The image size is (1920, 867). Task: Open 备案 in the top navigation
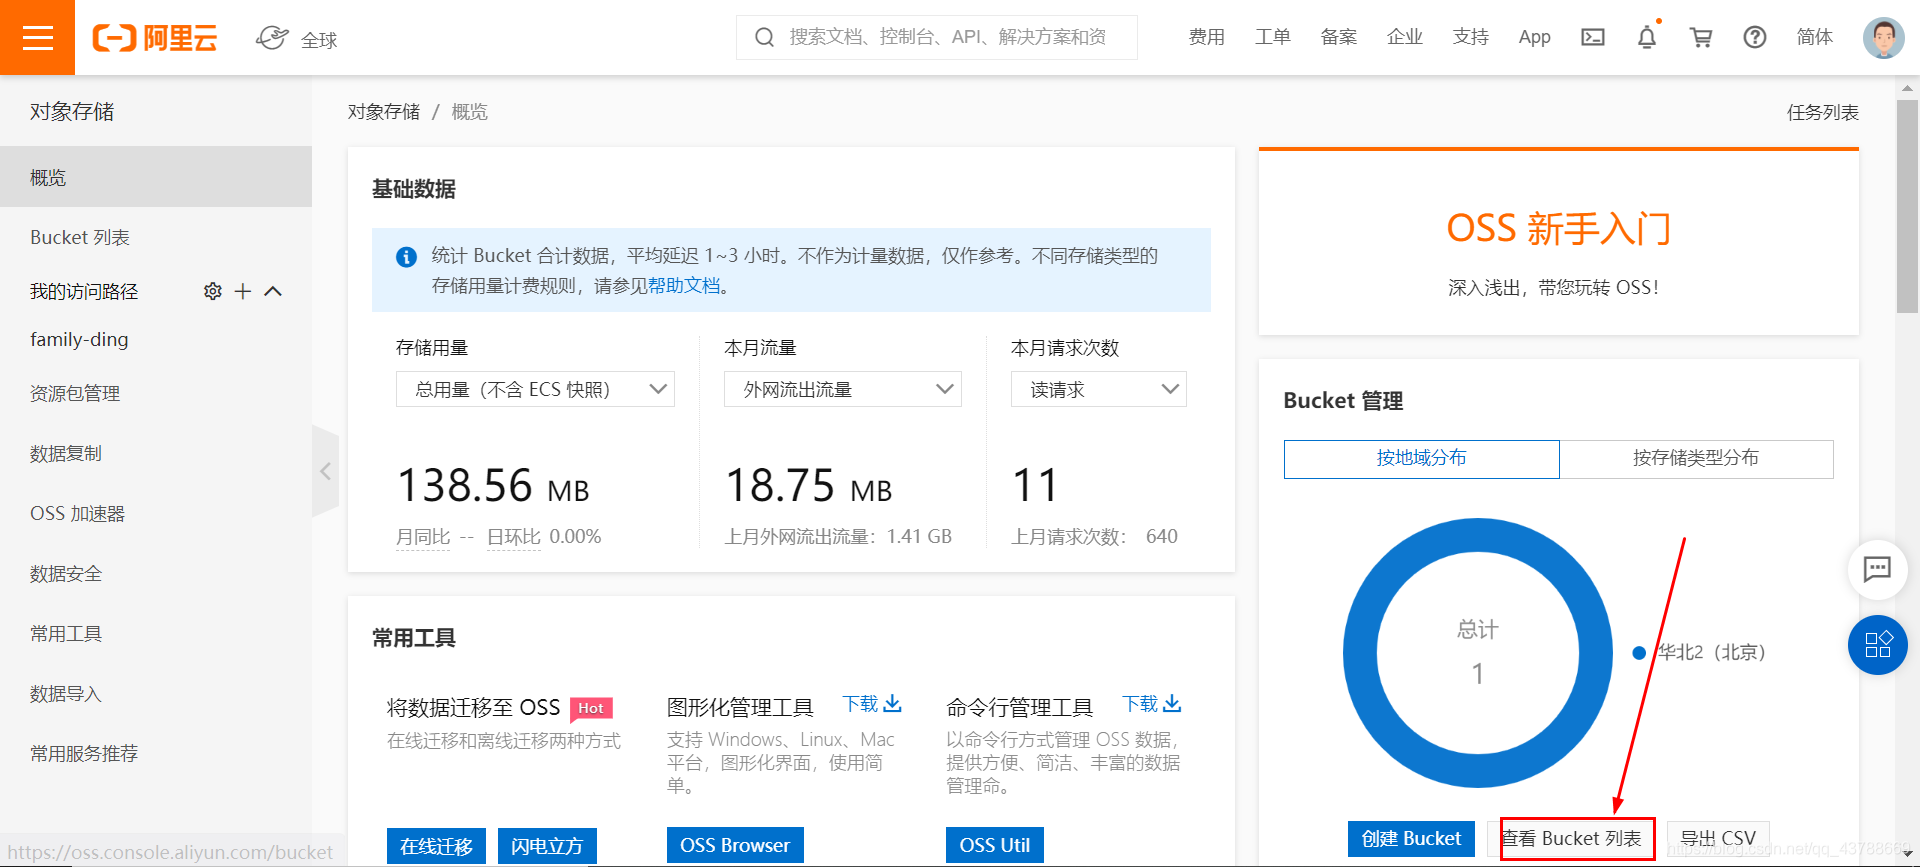1339,37
